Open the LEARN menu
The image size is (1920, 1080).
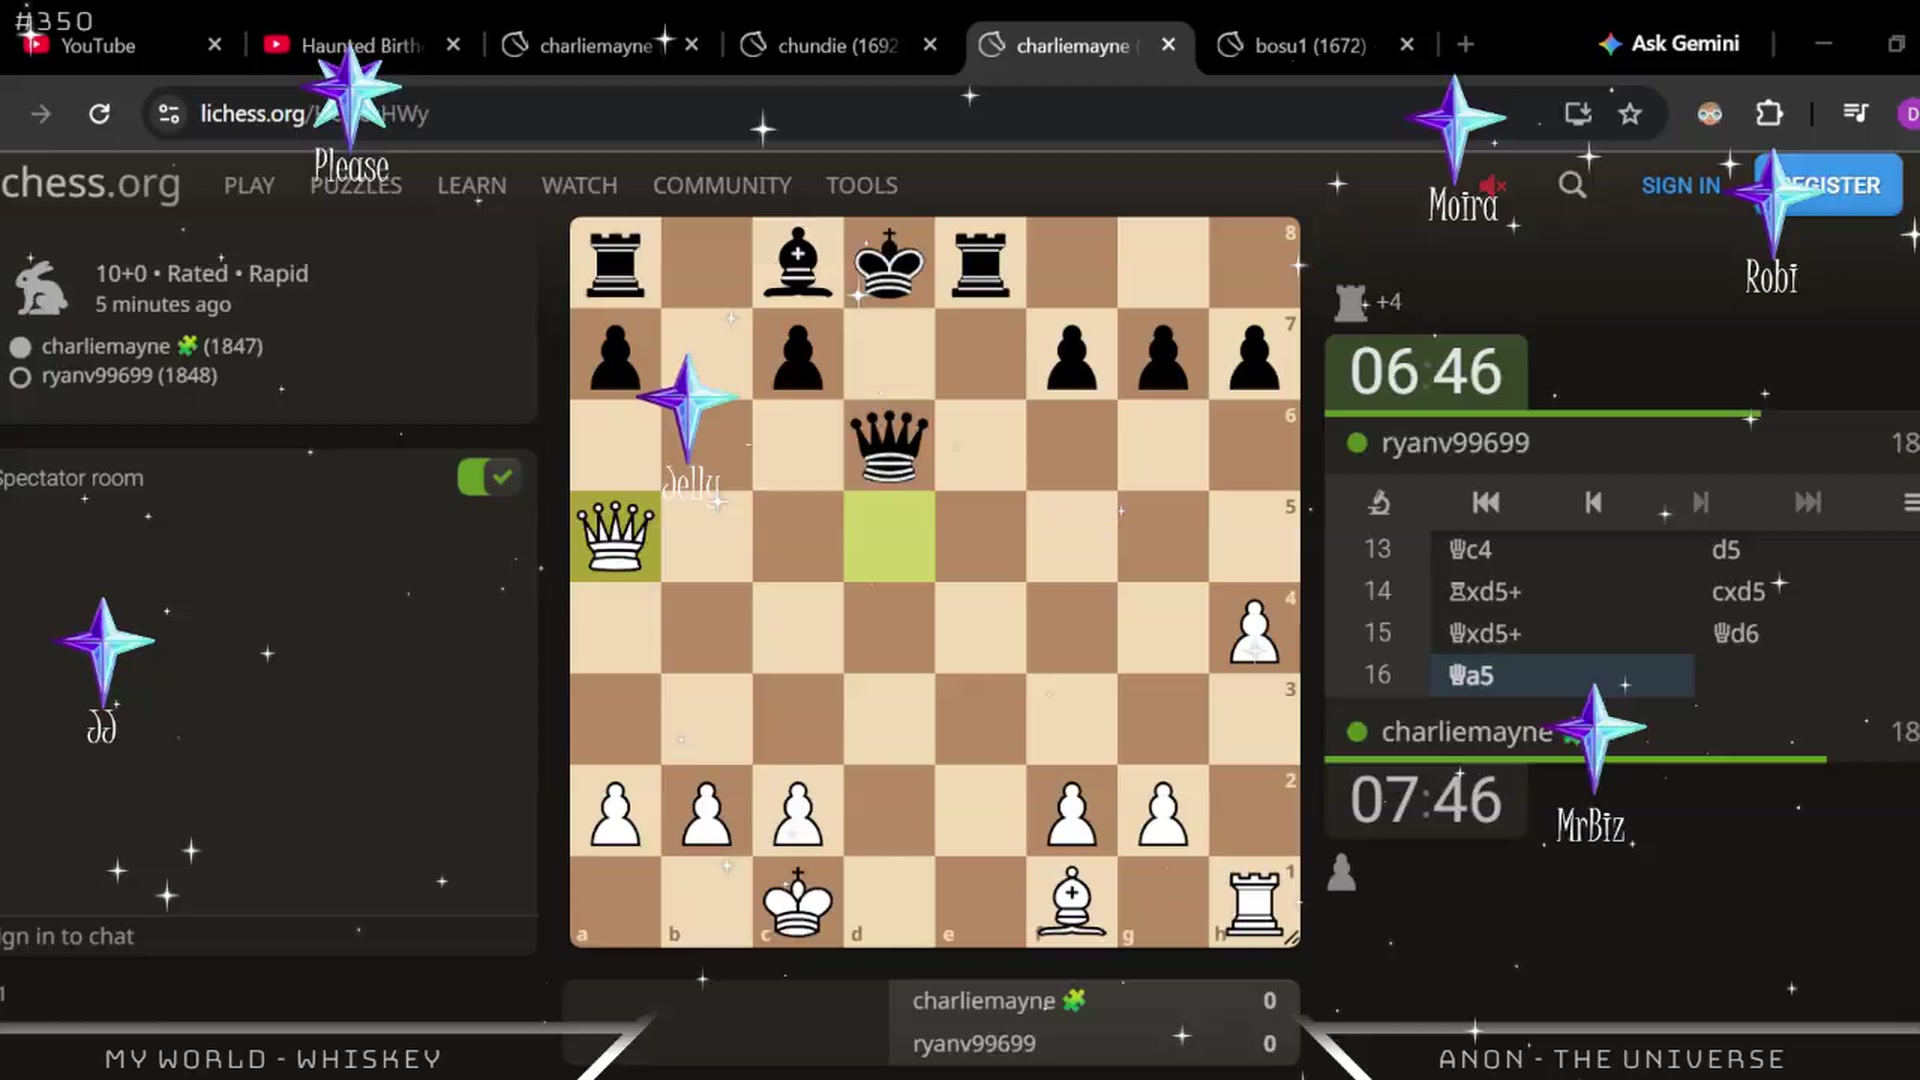tap(472, 186)
